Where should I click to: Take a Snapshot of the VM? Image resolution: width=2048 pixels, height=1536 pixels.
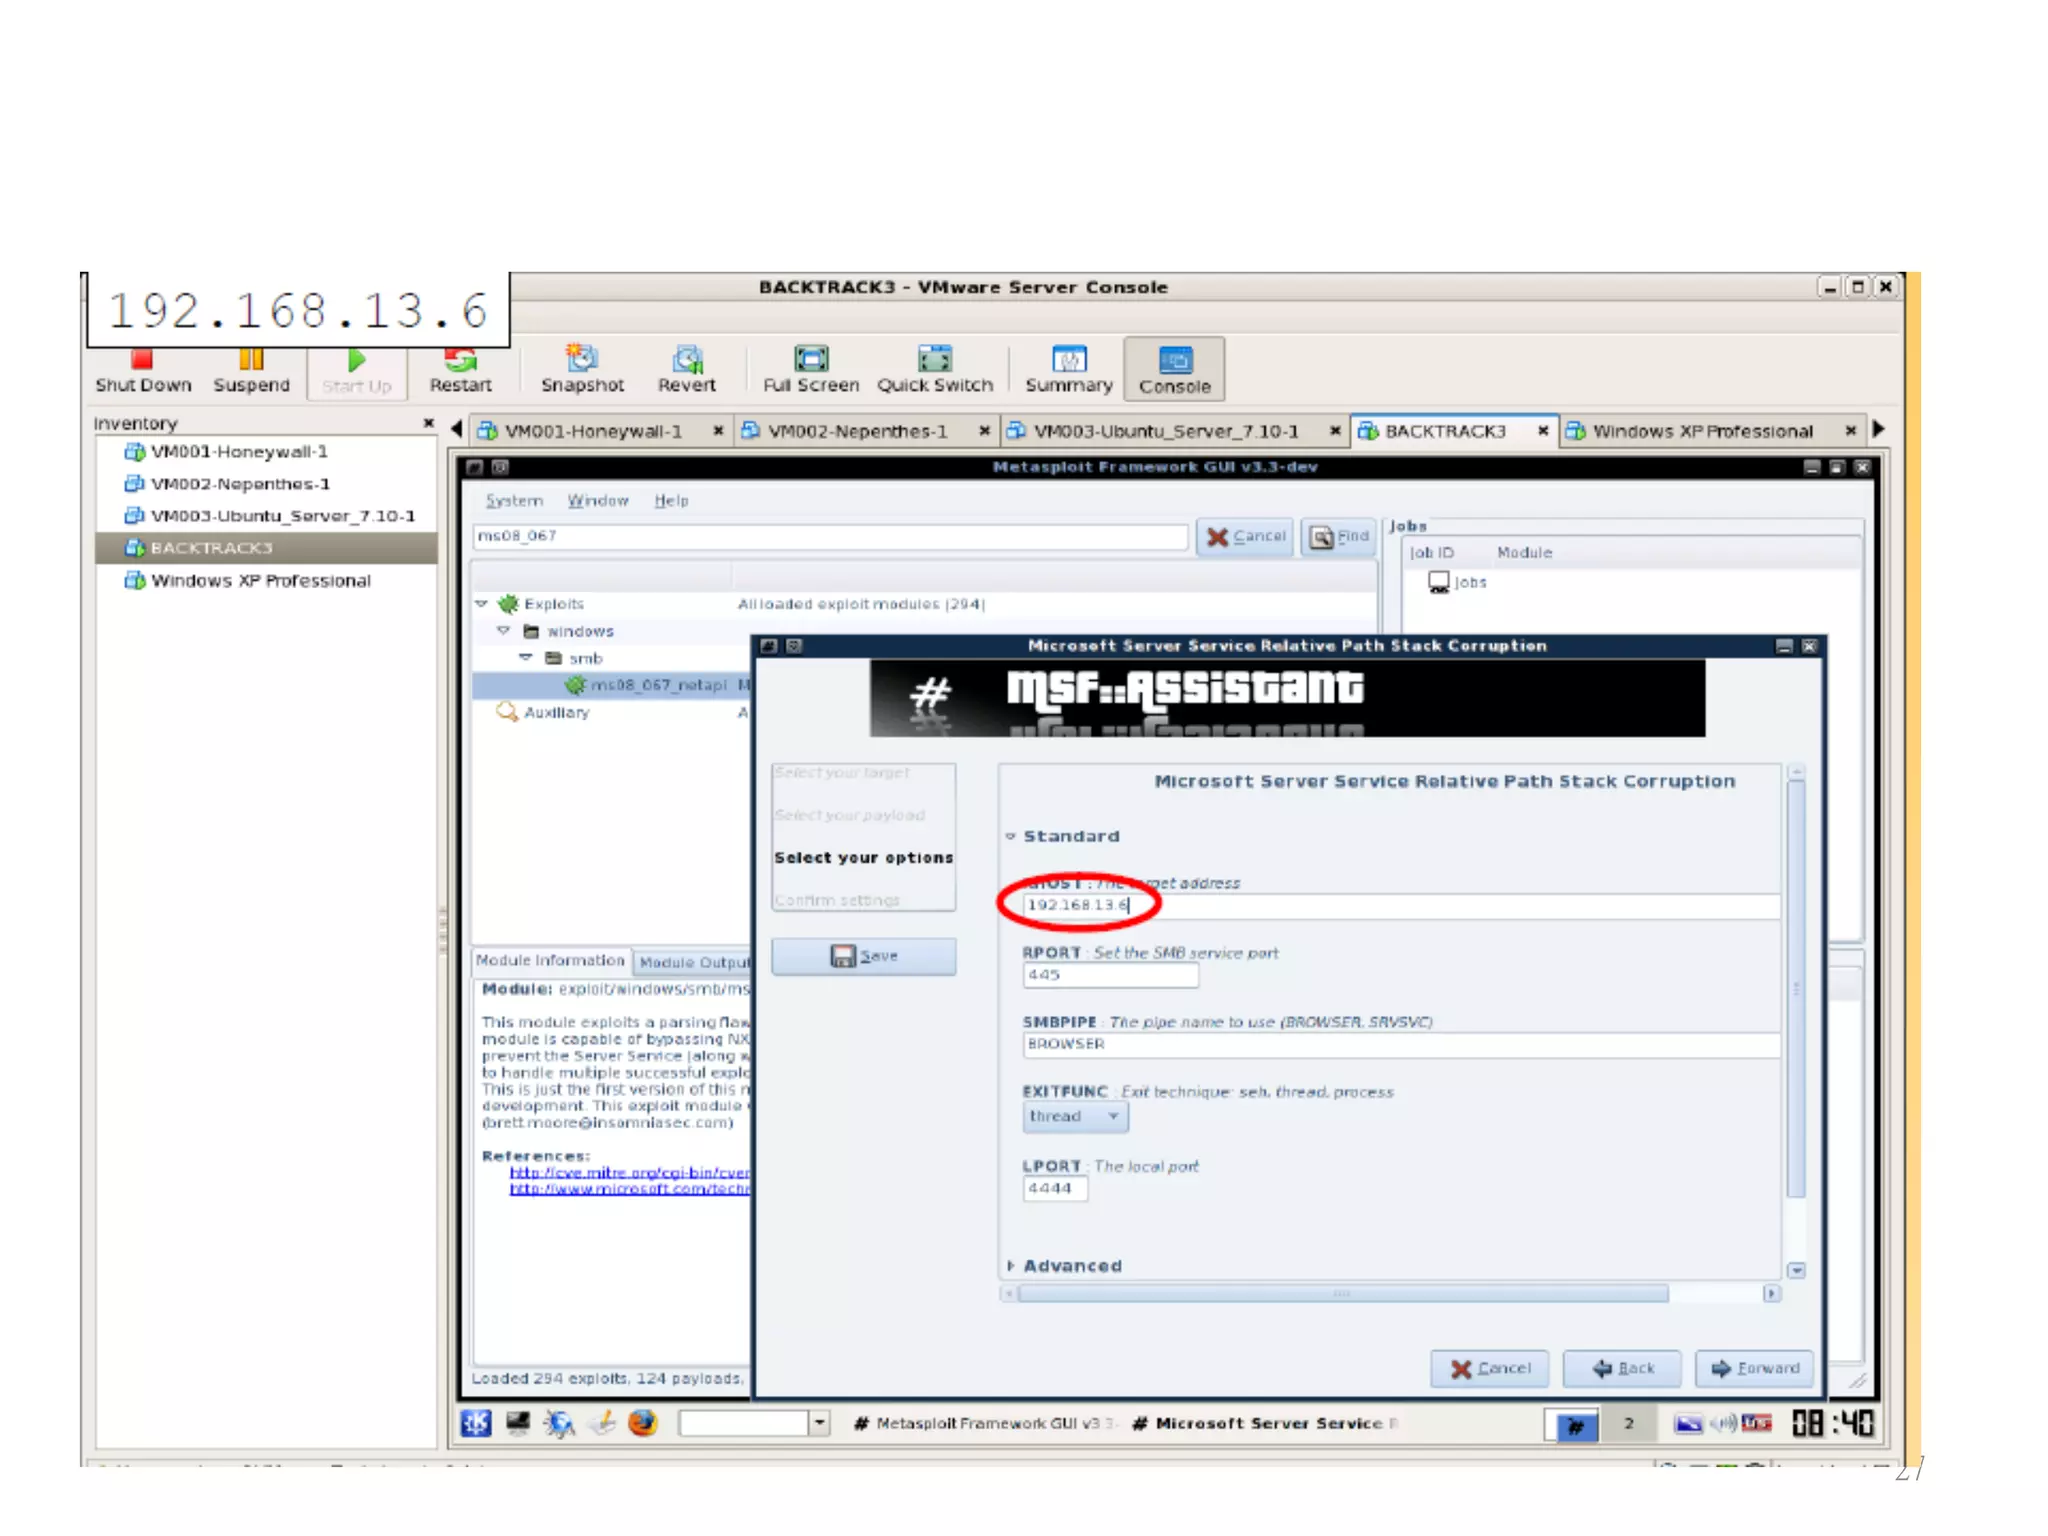point(582,368)
